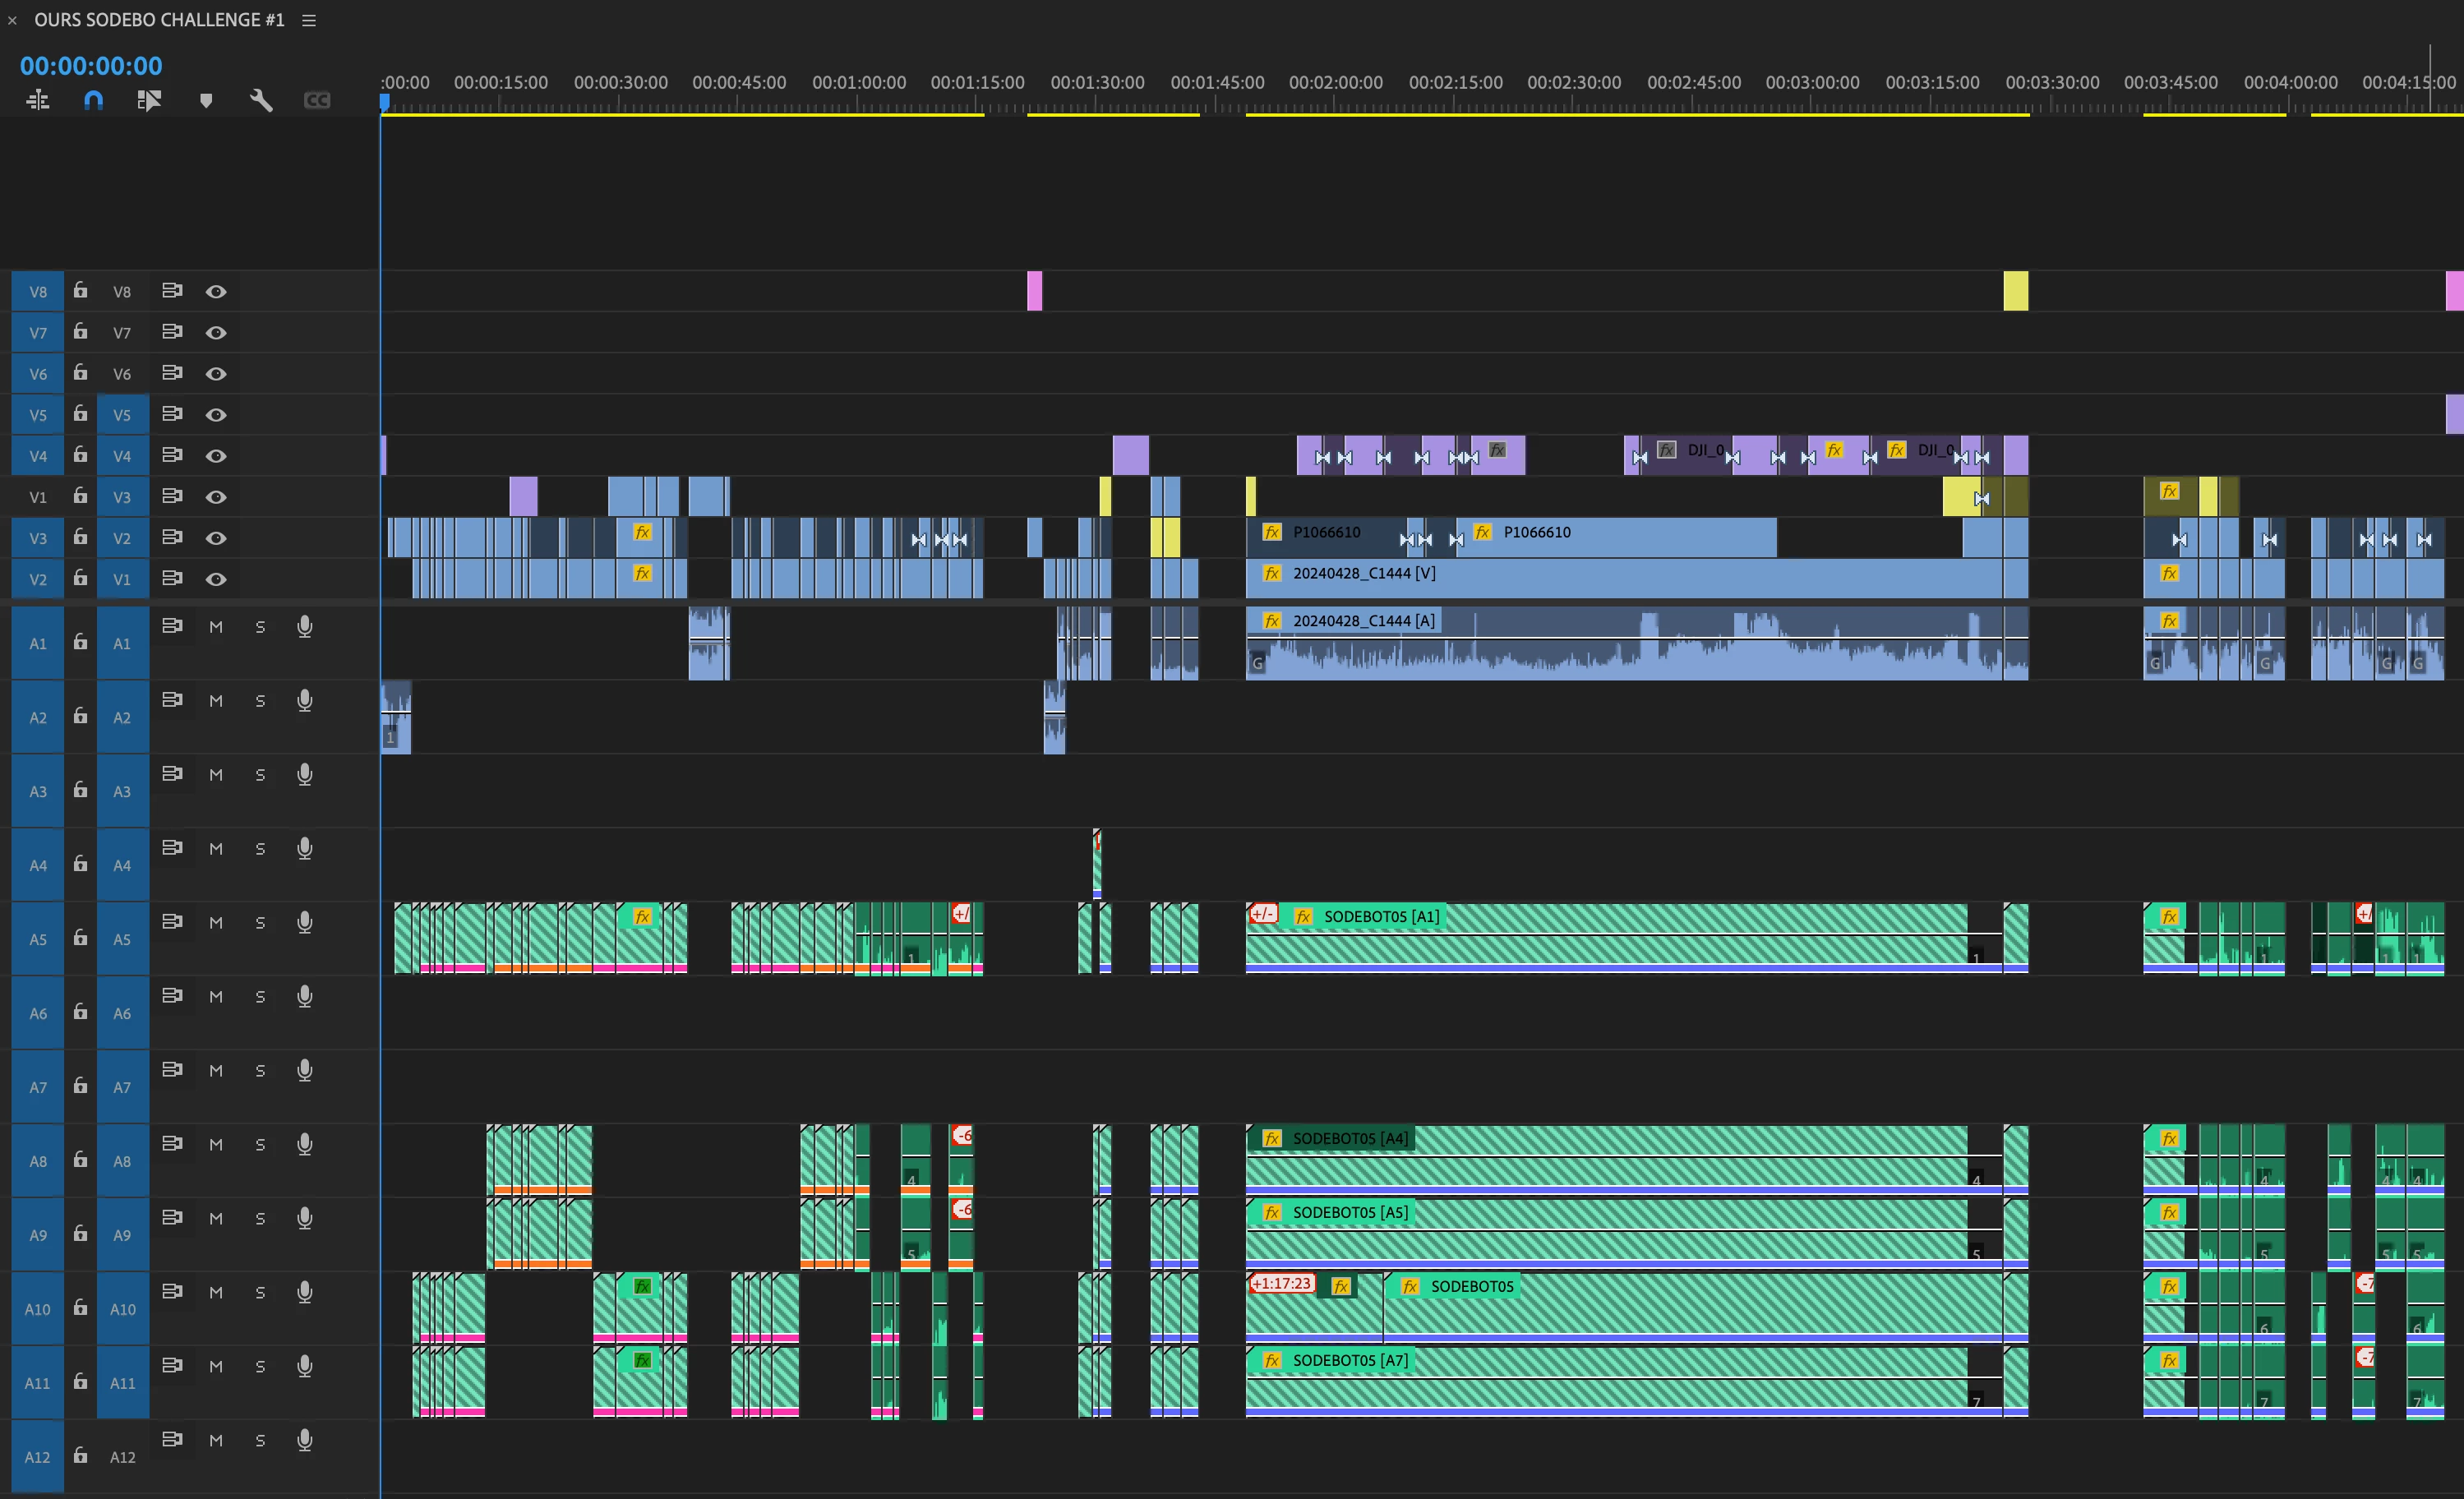Toggle the lock on track V2

[x=80, y=537]
